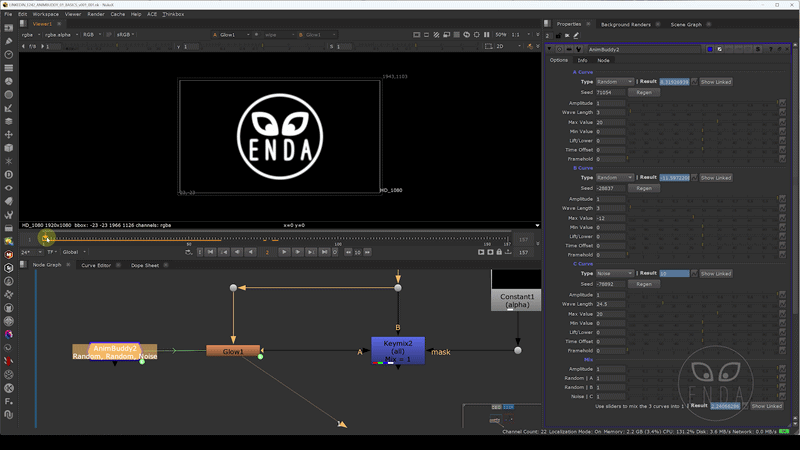Open the Thinkbox menu

coord(173,14)
